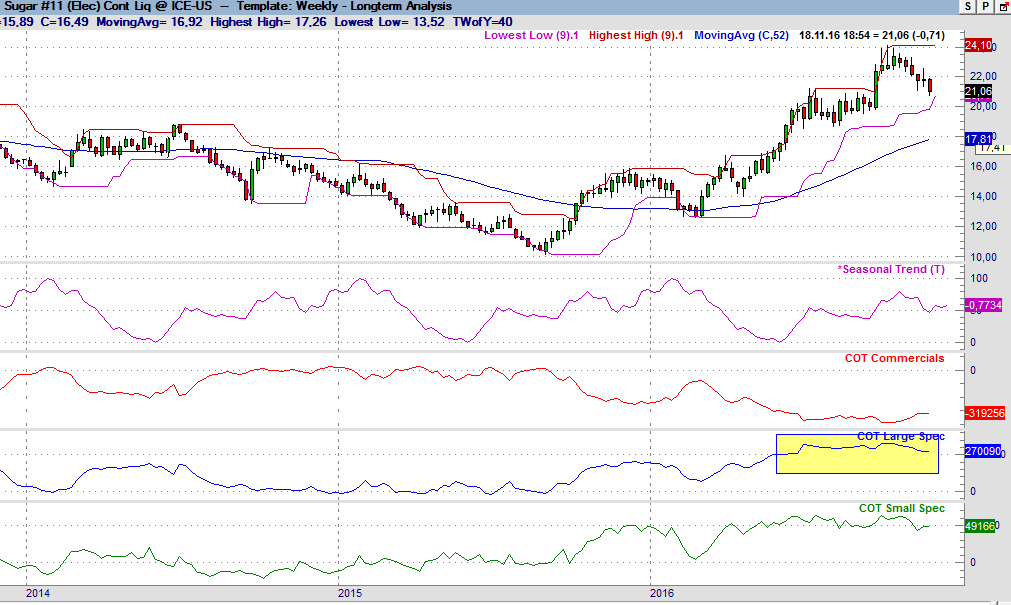Viewport: 1011px width, 605px height.
Task: Click the red 24,10 price marker
Action: click(978, 46)
